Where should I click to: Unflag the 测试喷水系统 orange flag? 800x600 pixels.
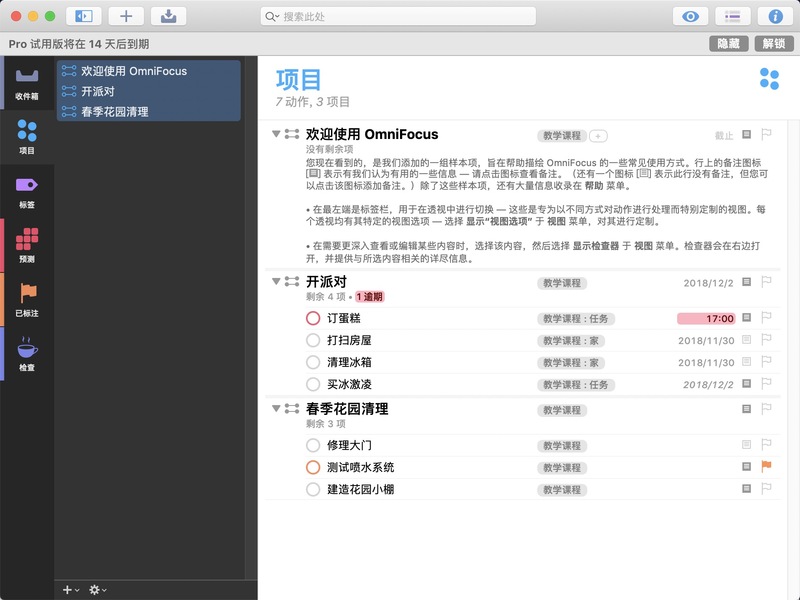click(x=766, y=466)
